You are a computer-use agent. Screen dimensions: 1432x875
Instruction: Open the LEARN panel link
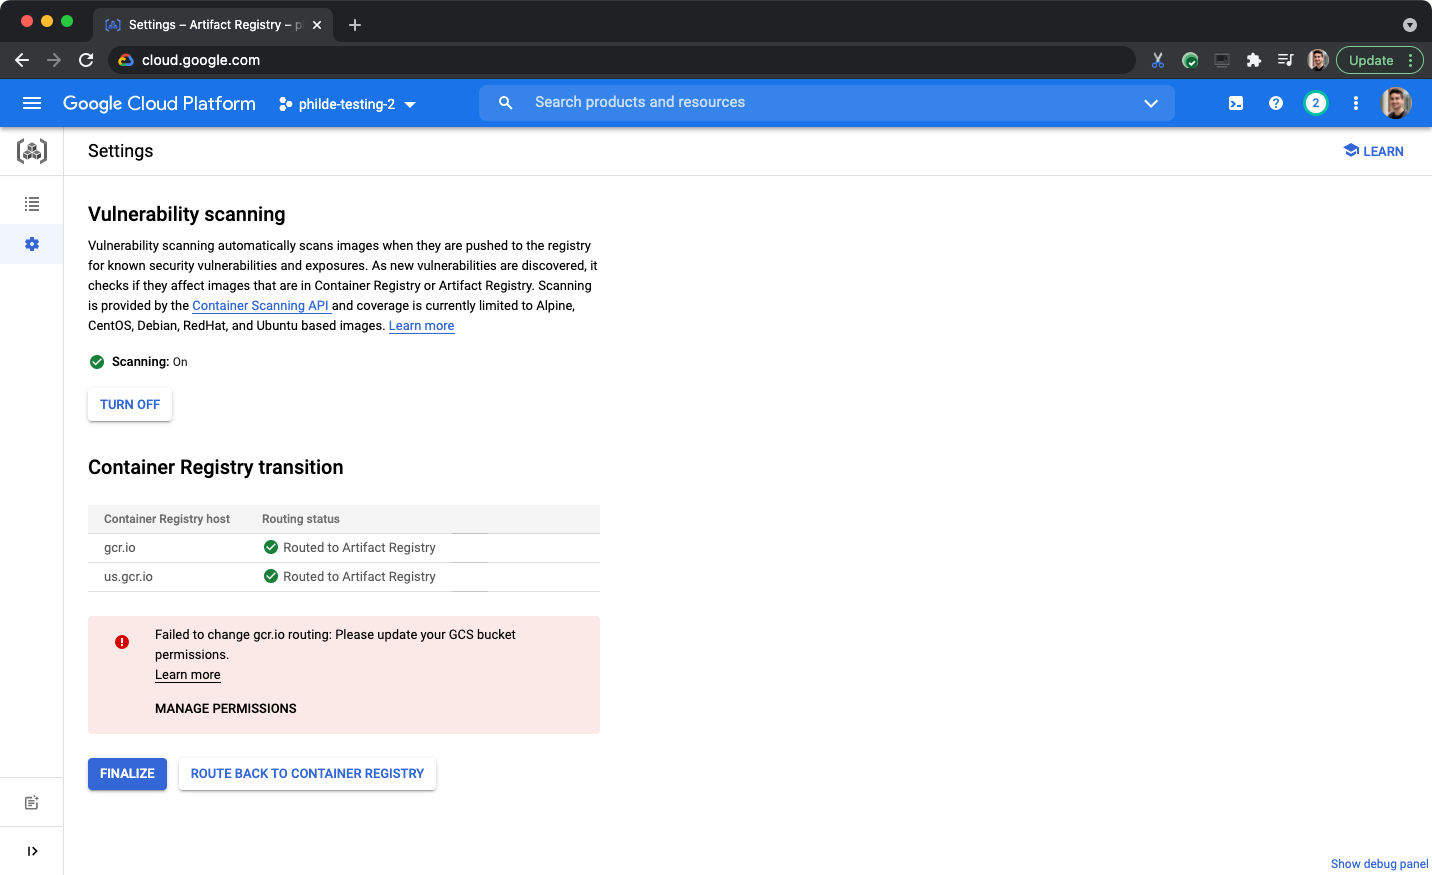point(1374,151)
